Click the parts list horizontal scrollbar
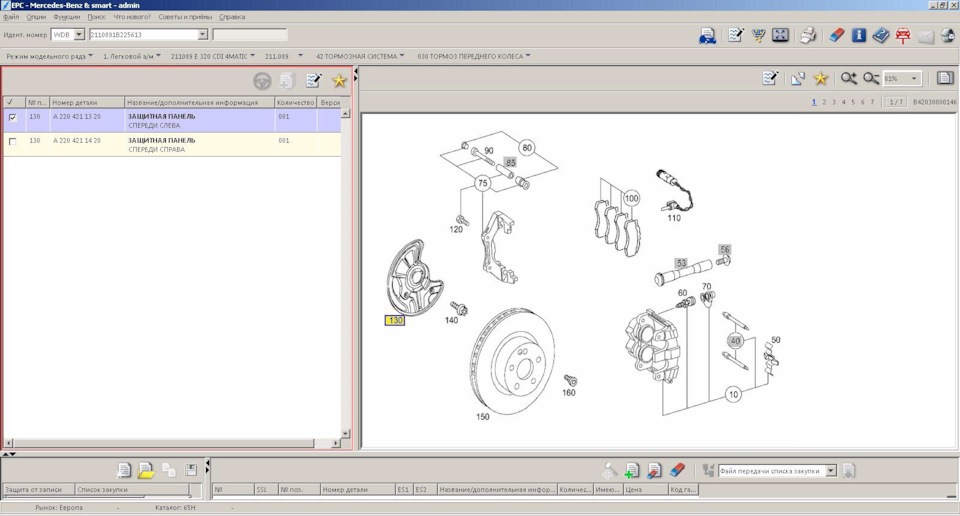960x516 pixels. click(163, 443)
